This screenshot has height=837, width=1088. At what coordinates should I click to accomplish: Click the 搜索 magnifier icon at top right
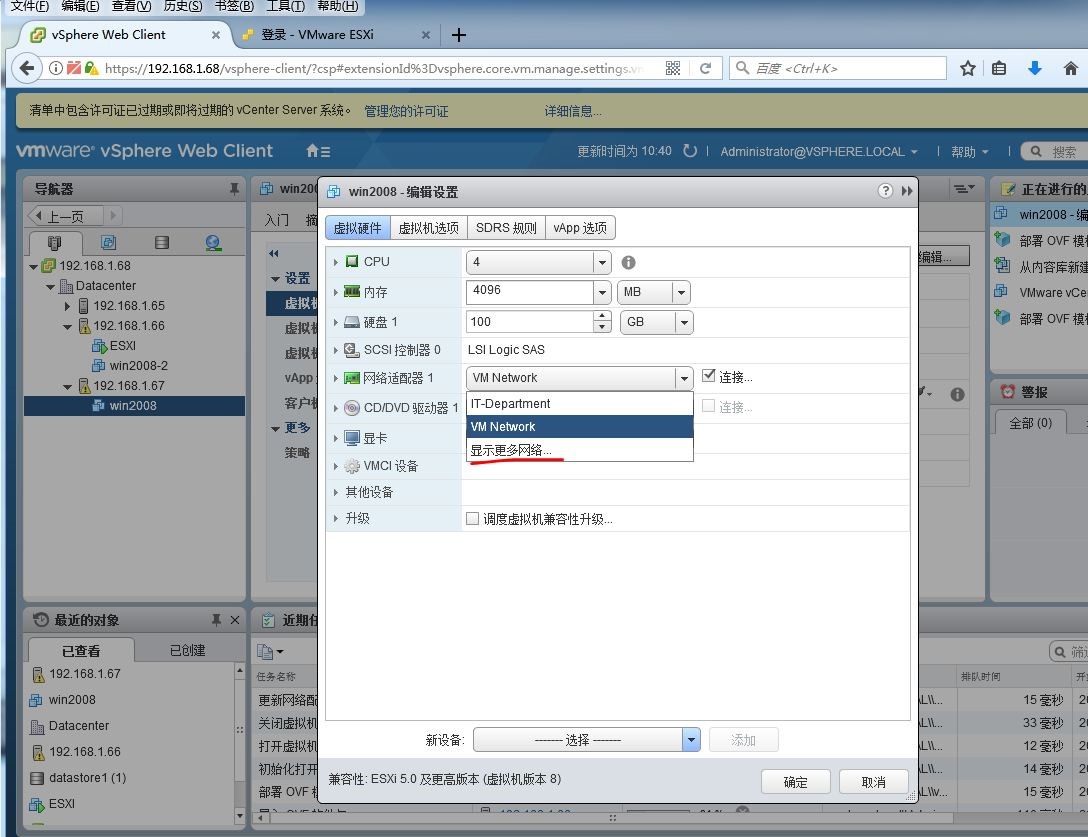tap(1037, 151)
